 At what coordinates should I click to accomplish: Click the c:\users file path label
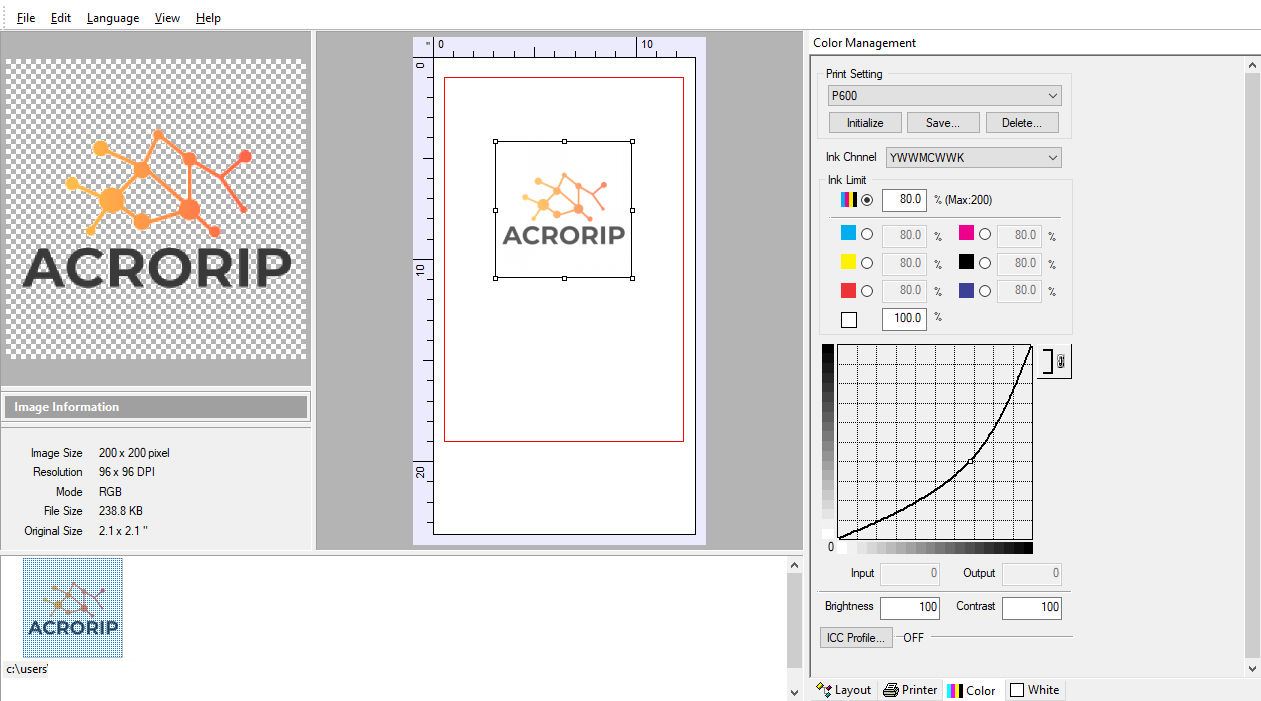tap(27, 669)
